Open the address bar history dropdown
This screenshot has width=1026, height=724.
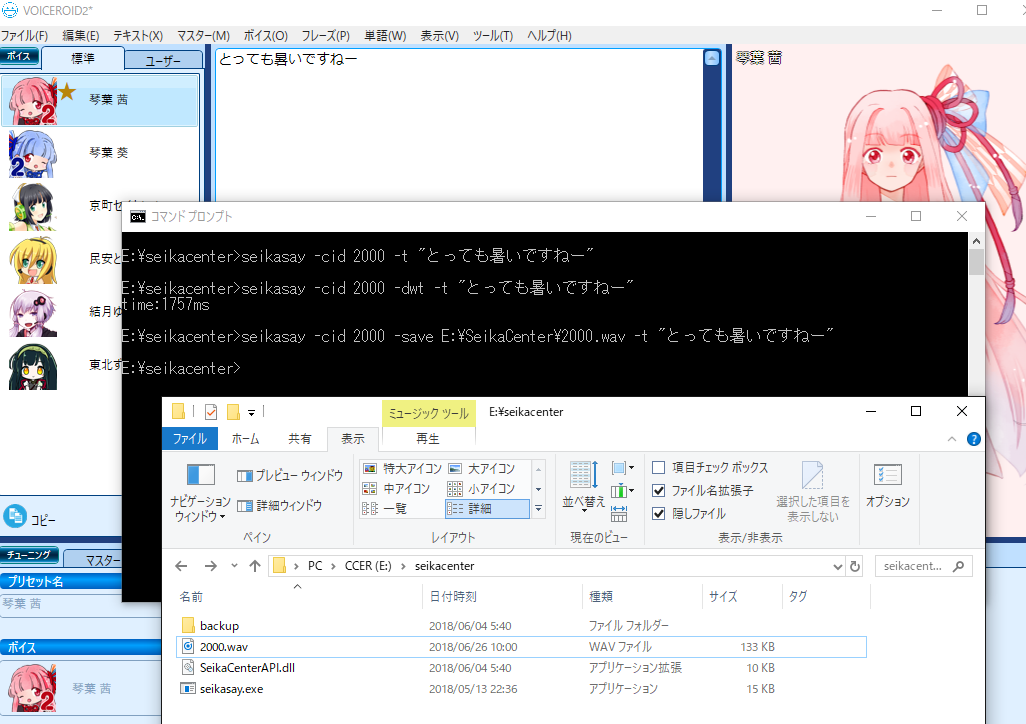(837, 566)
